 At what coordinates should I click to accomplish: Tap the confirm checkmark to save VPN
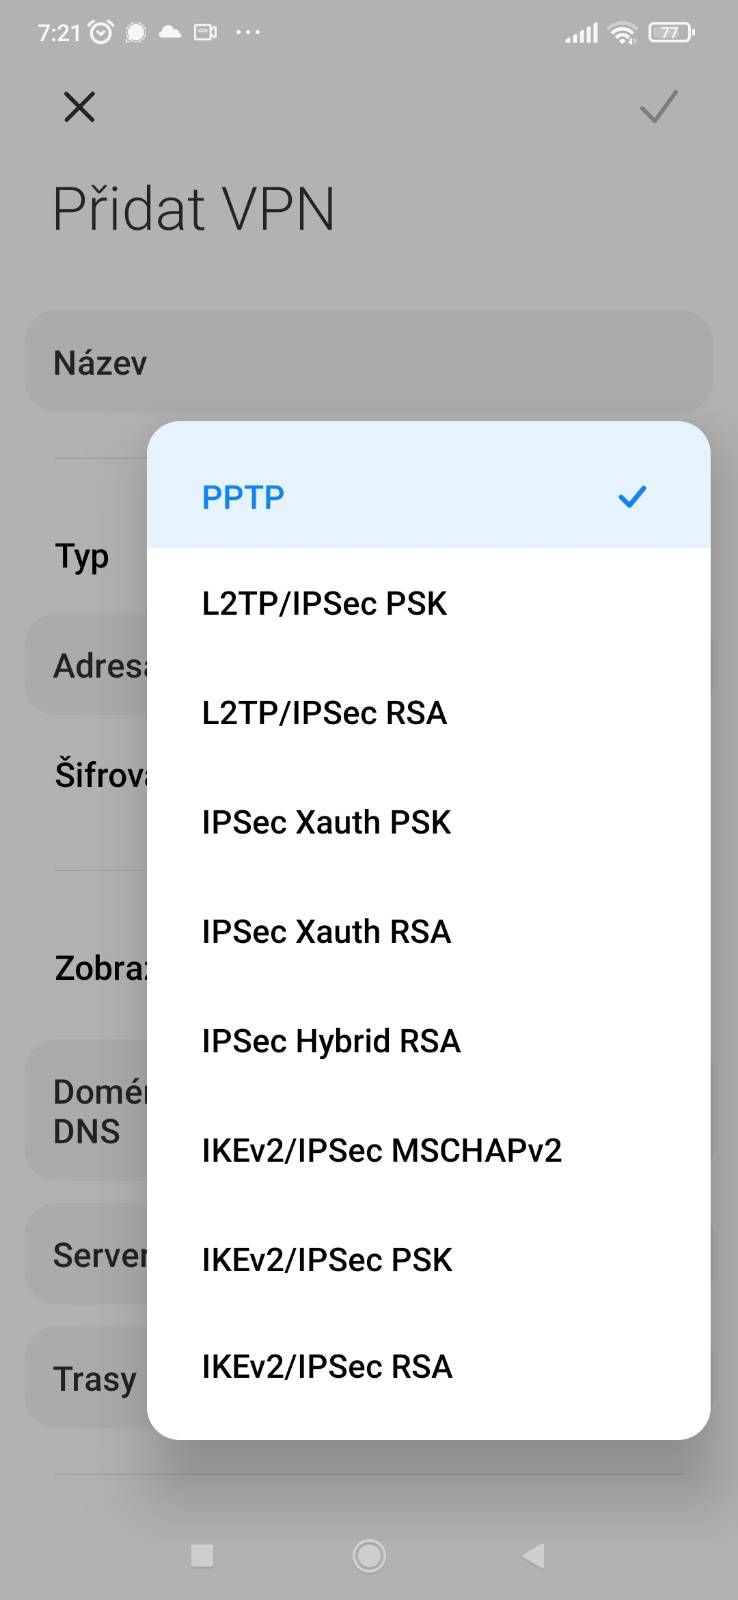658,107
